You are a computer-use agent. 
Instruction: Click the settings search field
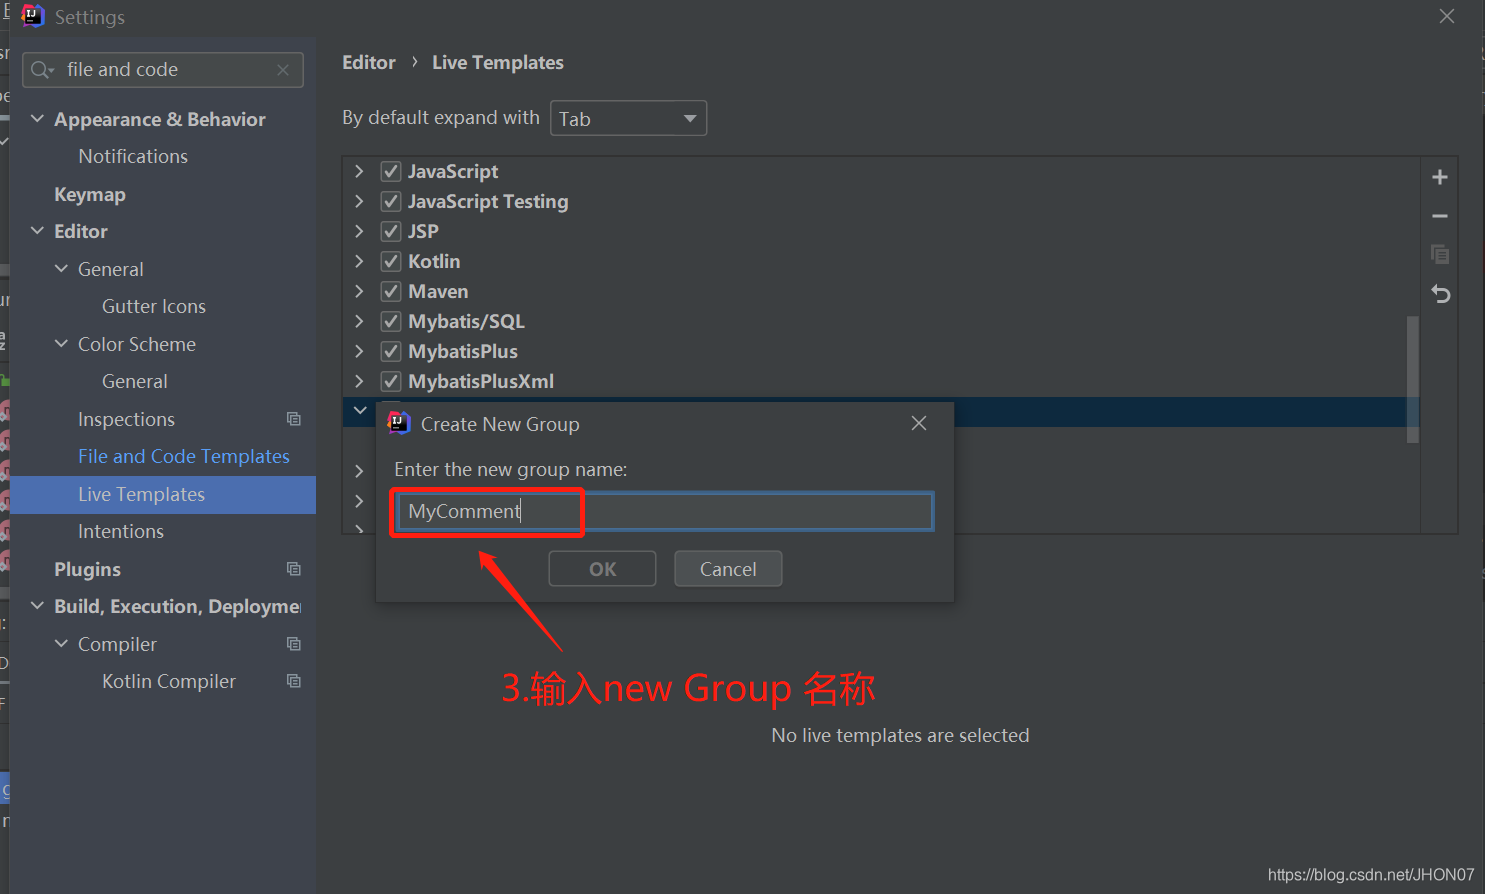click(x=163, y=70)
